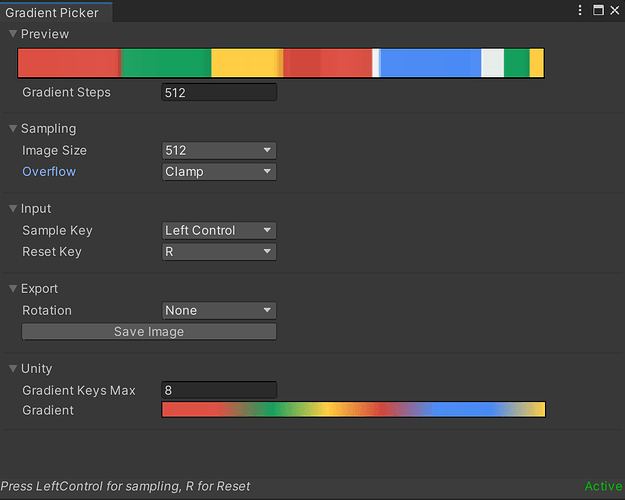Open the Rotation dropdown
This screenshot has width=625, height=500.
coord(219,310)
